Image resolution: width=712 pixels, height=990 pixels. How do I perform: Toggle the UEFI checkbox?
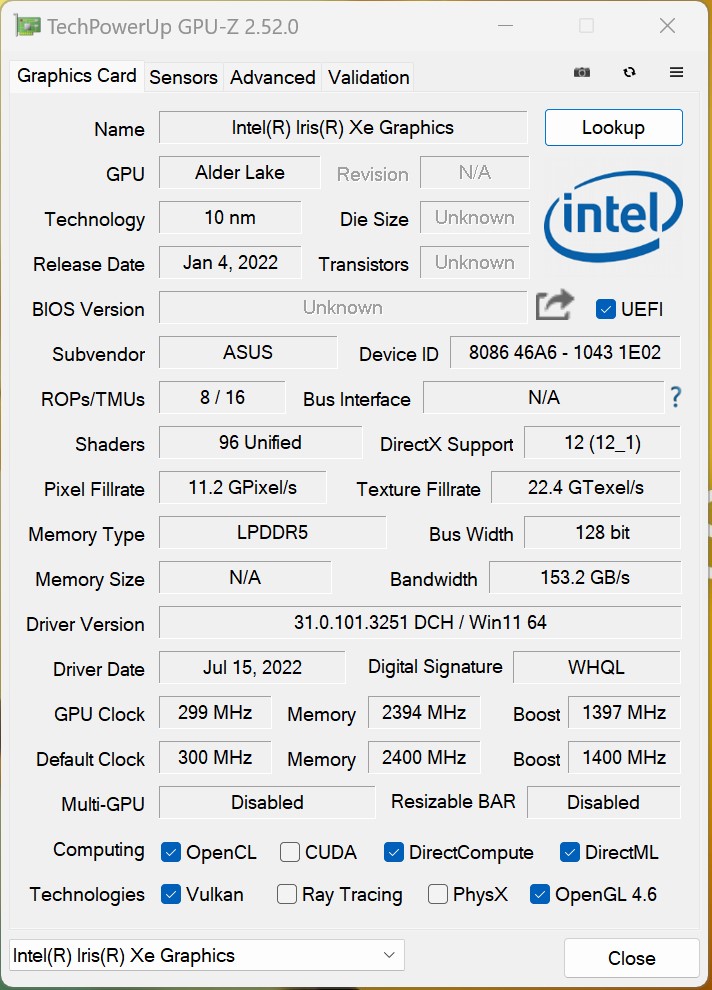coord(605,309)
